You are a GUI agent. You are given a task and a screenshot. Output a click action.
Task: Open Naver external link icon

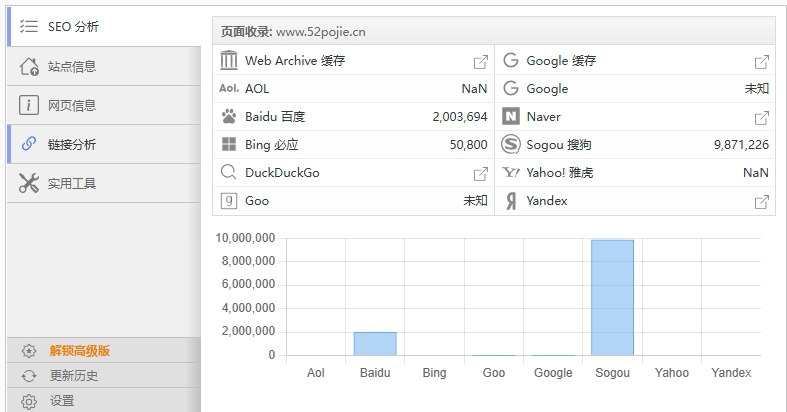(761, 118)
